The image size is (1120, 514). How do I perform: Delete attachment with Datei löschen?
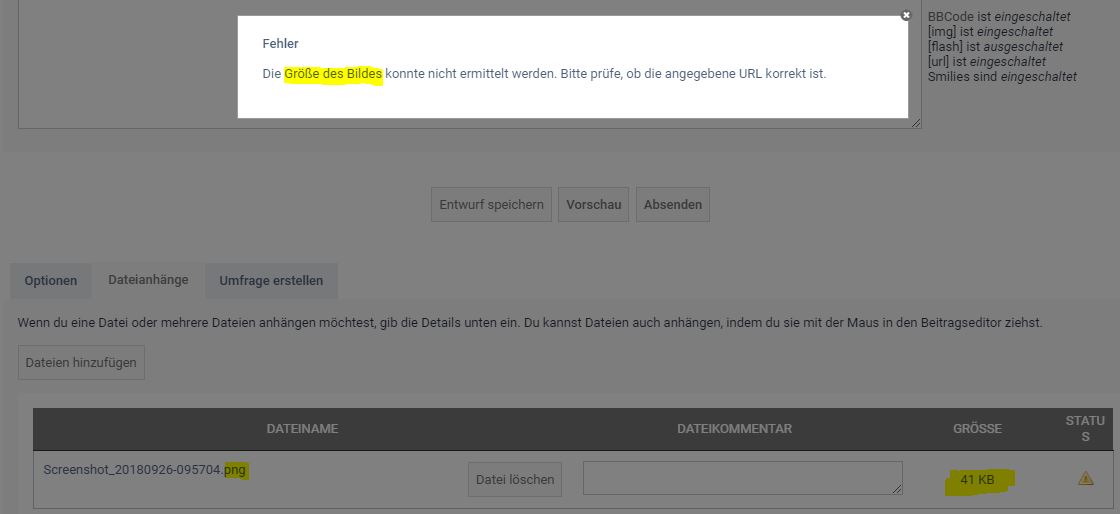point(515,479)
